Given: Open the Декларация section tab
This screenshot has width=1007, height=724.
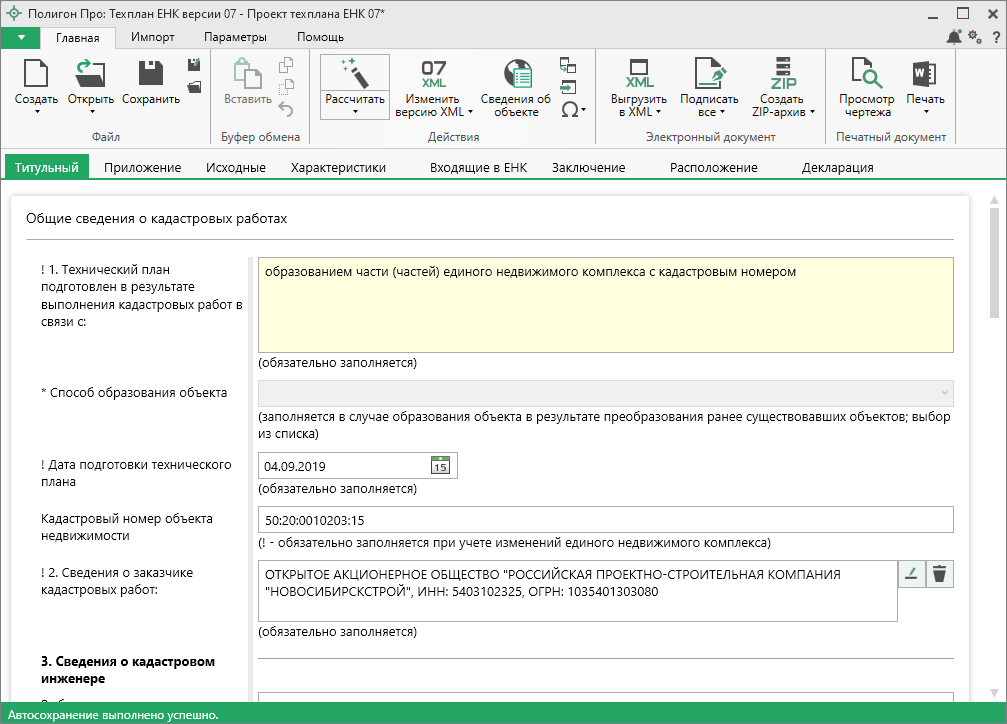Looking at the screenshot, I should (x=837, y=168).
